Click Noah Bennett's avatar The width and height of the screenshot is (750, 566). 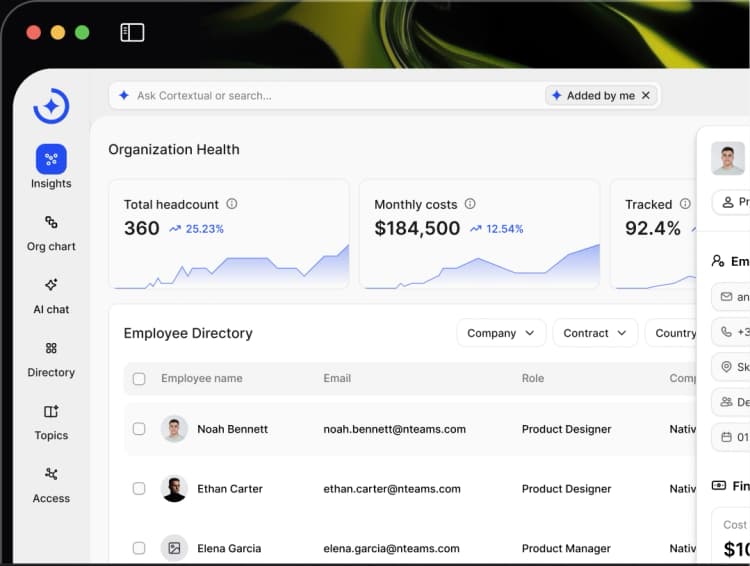click(x=174, y=429)
